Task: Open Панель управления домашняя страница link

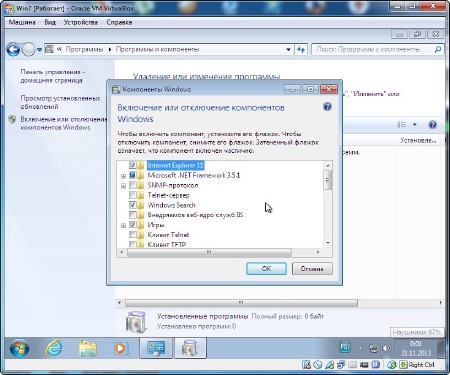Action: tap(53, 76)
